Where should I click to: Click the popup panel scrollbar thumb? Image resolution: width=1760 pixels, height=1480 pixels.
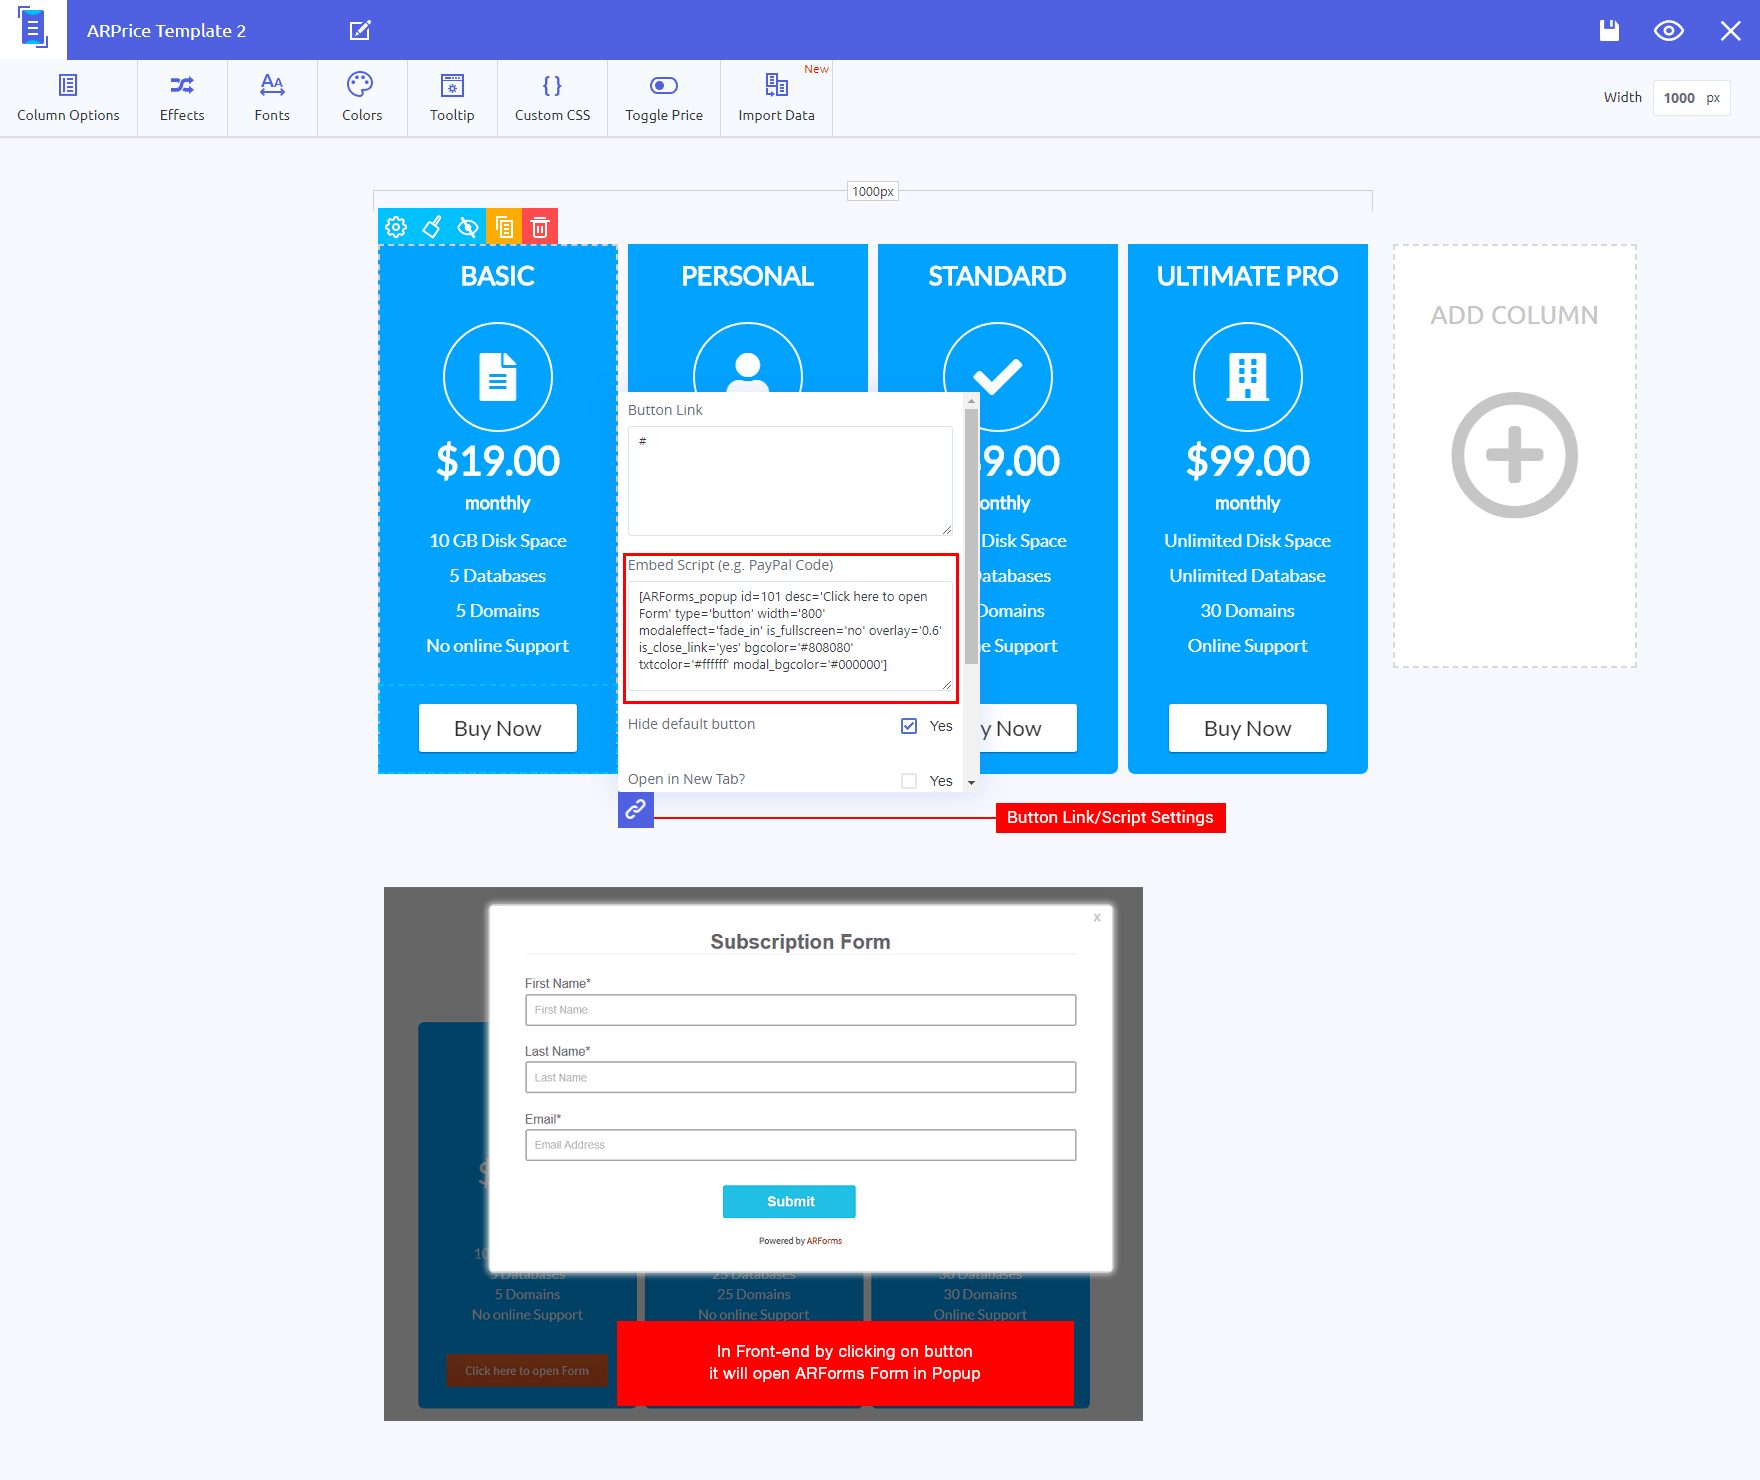coord(971,535)
